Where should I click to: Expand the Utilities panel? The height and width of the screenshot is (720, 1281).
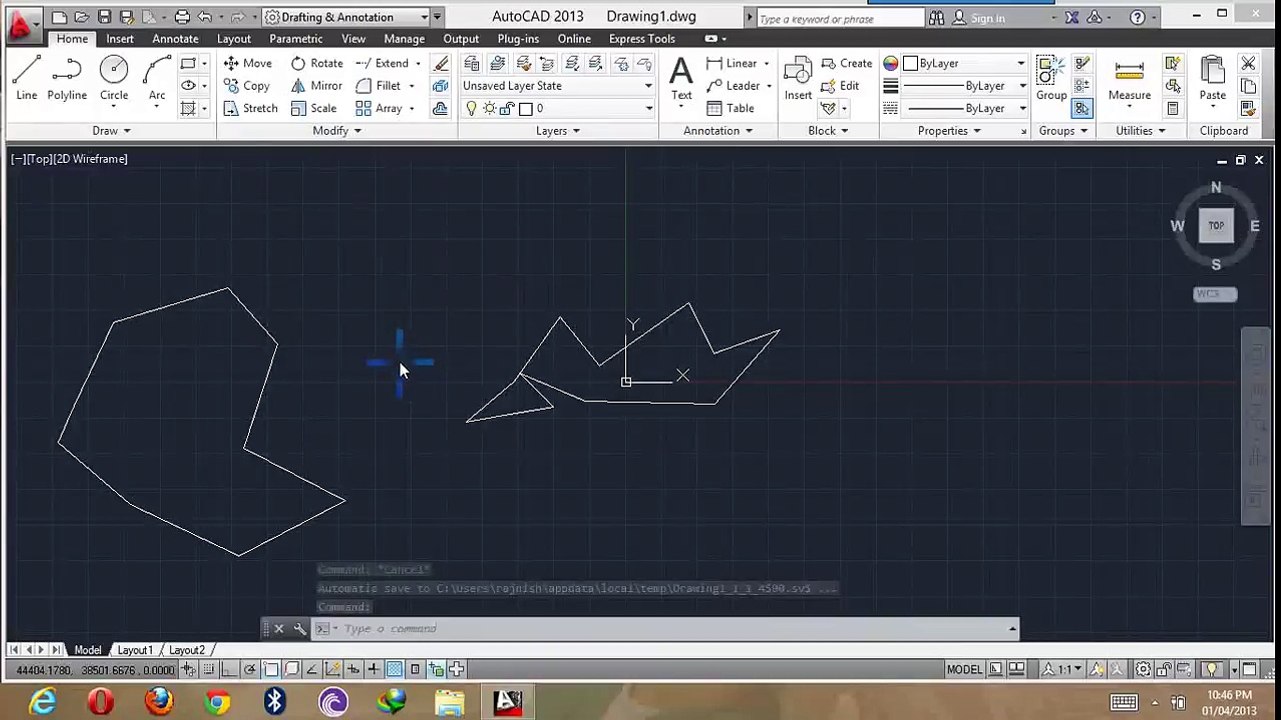1140,131
